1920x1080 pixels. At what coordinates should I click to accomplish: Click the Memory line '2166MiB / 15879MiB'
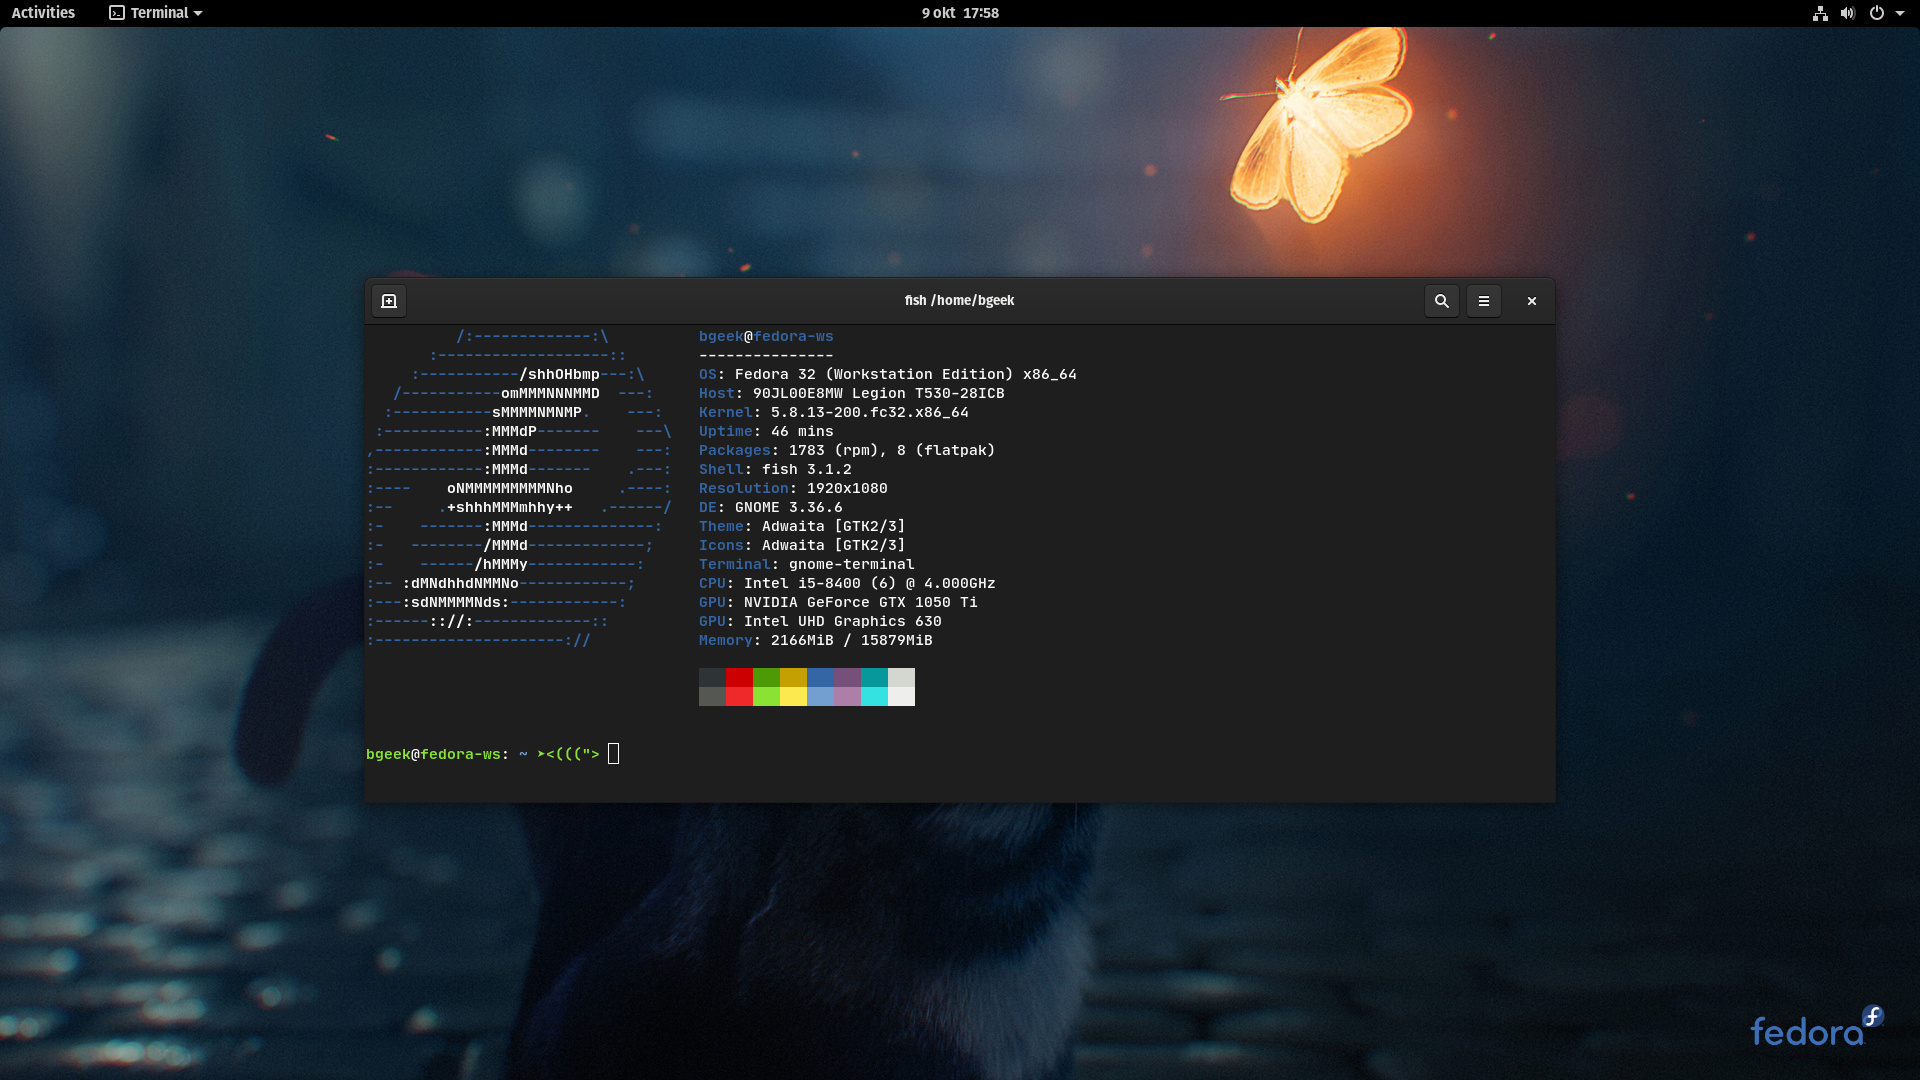(852, 640)
